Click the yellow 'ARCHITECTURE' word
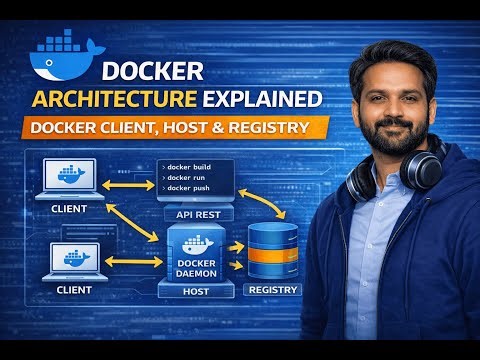The image size is (480, 360). [114, 99]
